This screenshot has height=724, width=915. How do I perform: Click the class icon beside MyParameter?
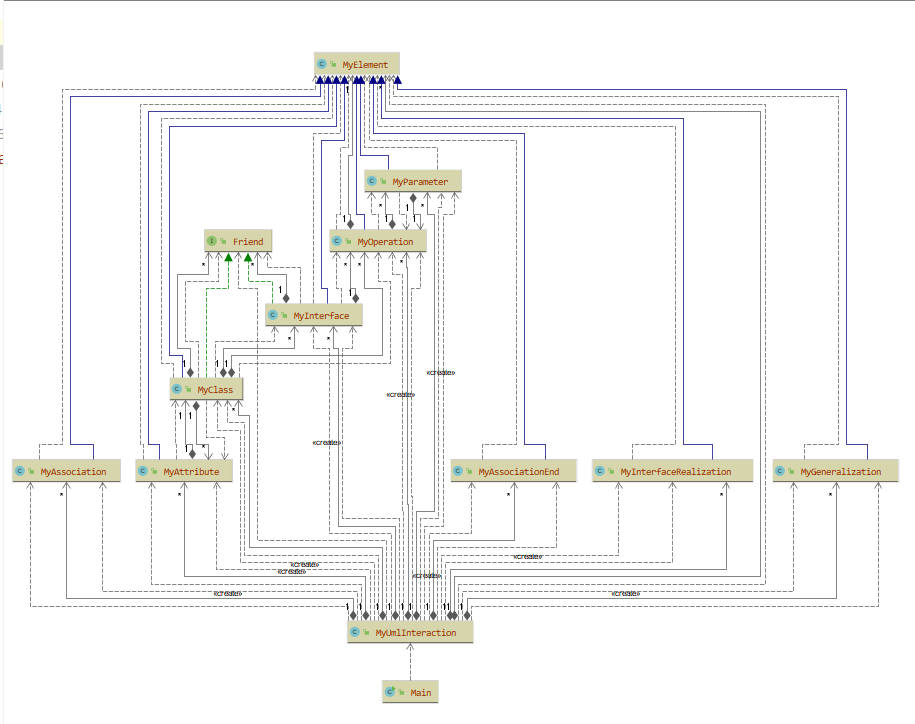pos(372,181)
